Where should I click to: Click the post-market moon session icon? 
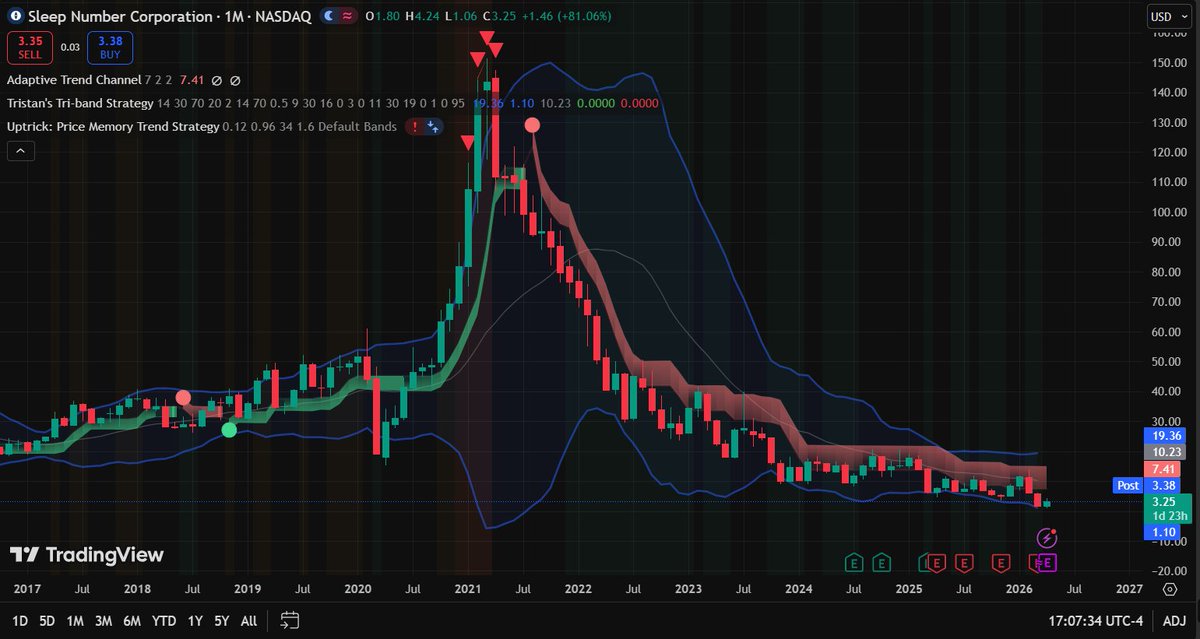coord(327,17)
